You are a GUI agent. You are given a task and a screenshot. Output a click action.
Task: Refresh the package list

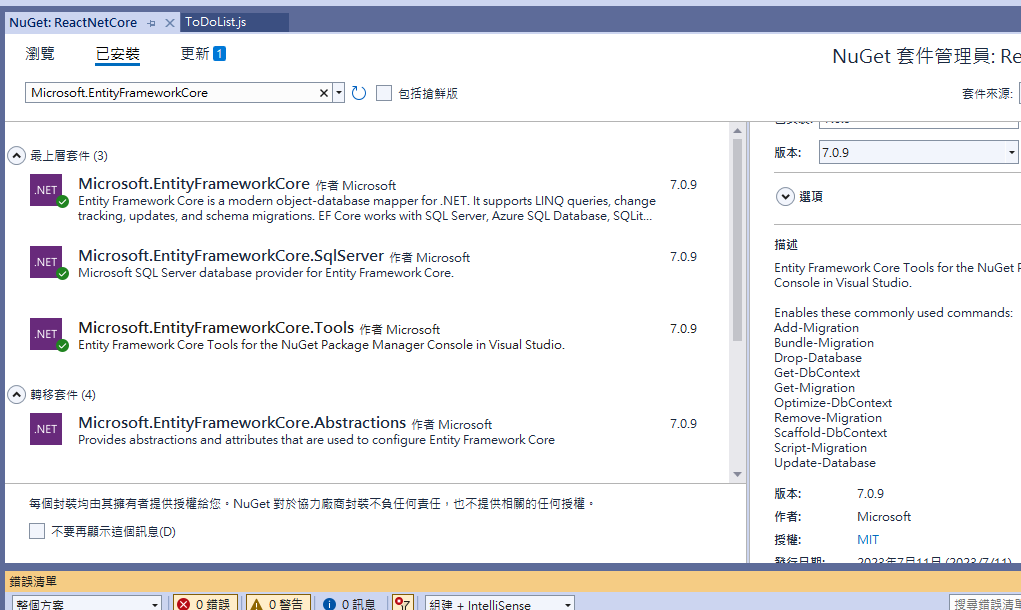(x=359, y=93)
